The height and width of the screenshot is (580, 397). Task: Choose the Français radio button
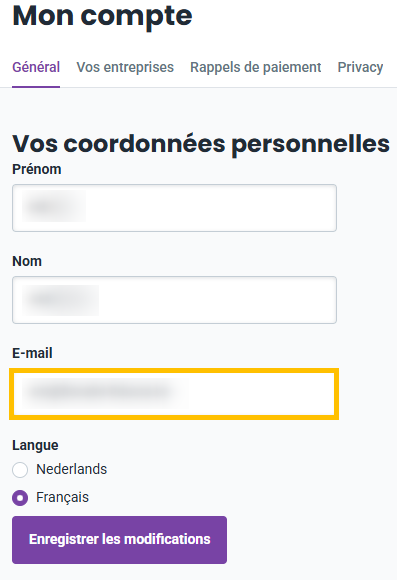point(20,498)
